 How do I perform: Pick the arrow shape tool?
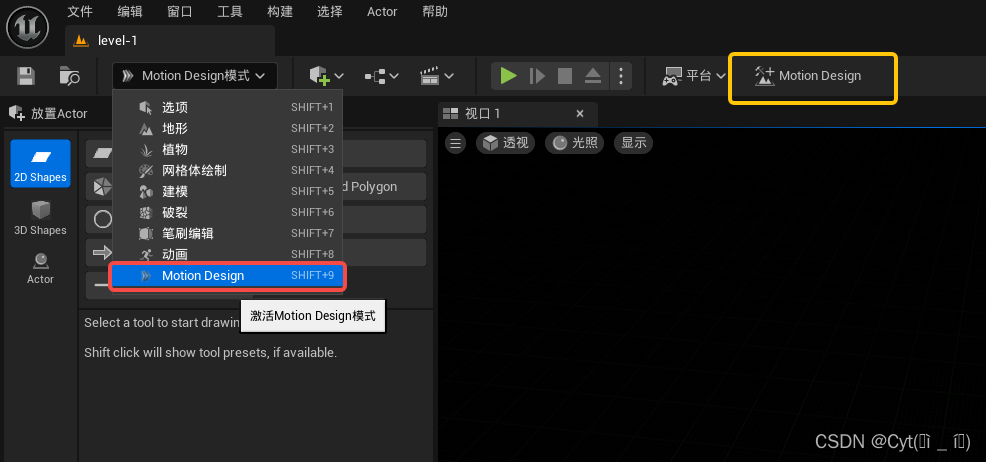point(101,252)
